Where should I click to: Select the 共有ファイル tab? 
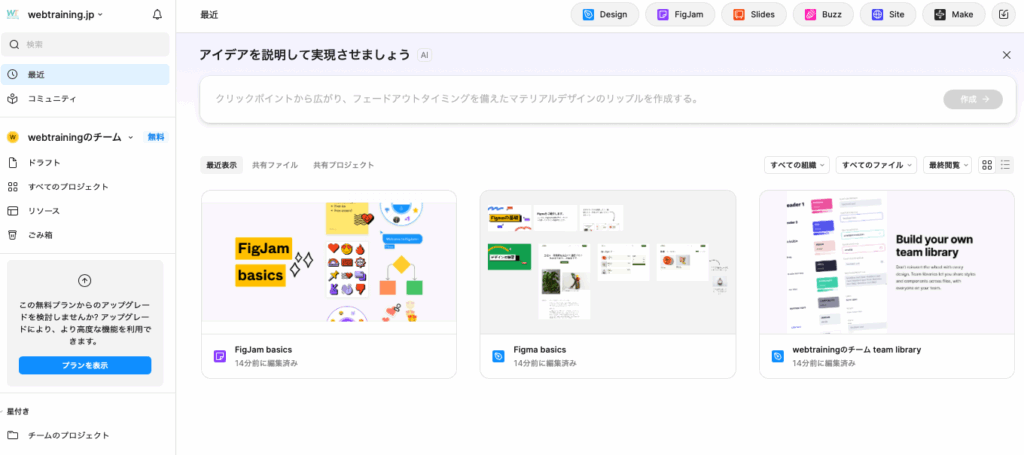[274, 165]
